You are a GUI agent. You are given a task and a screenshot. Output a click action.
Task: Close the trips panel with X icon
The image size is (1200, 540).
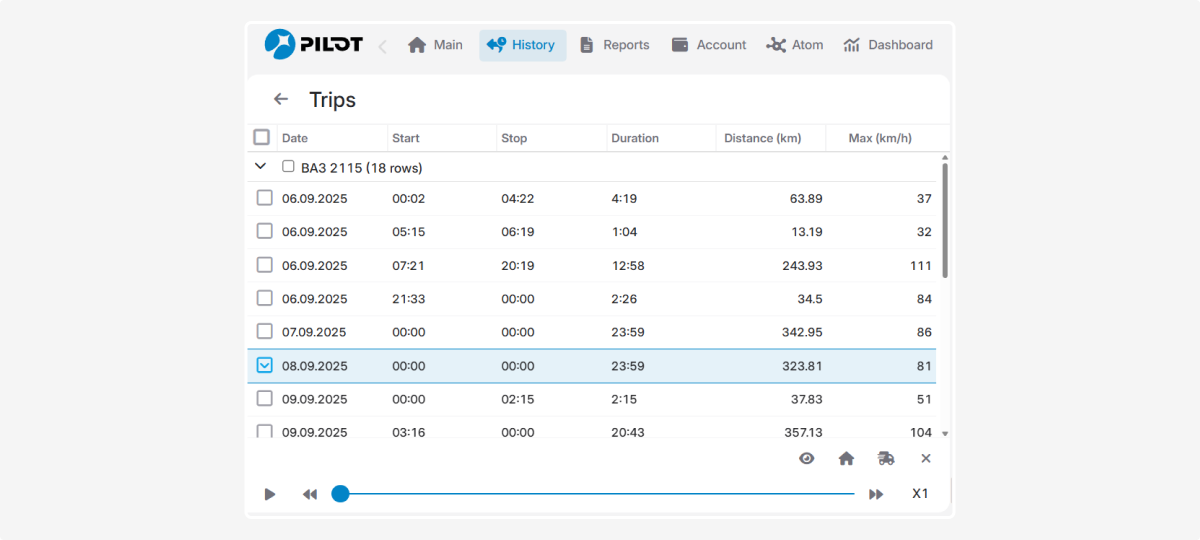tap(926, 458)
